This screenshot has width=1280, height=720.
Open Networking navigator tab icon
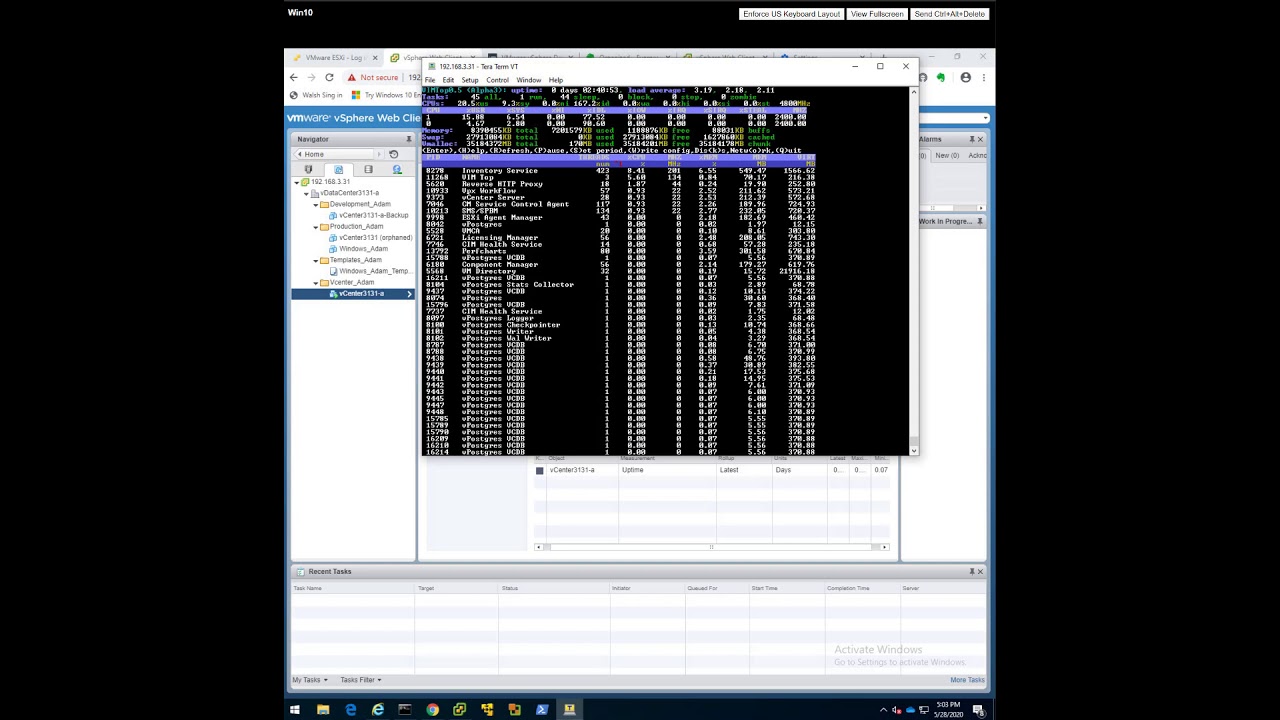tap(397, 170)
